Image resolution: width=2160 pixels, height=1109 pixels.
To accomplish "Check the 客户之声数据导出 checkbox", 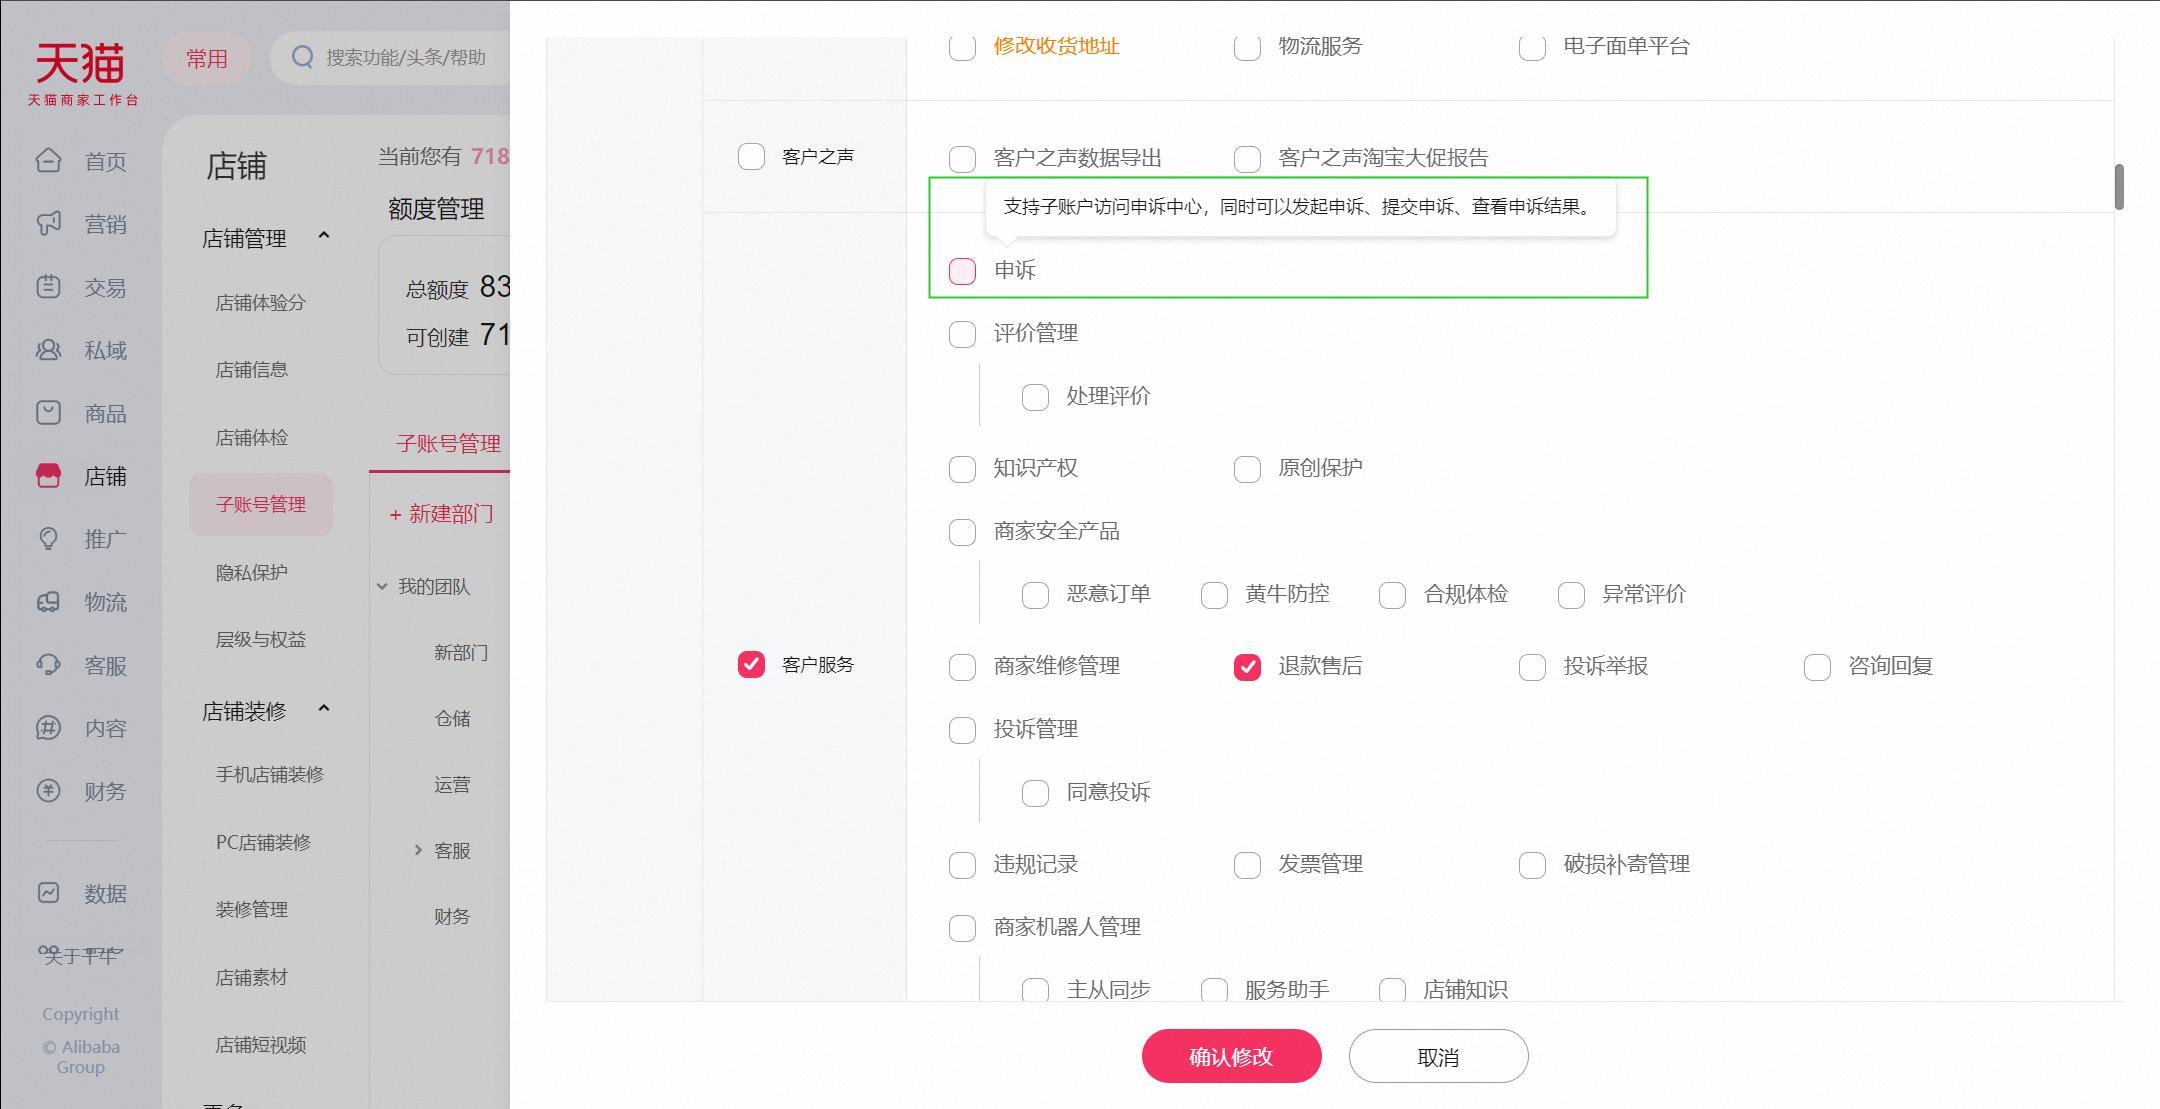I will (x=962, y=159).
